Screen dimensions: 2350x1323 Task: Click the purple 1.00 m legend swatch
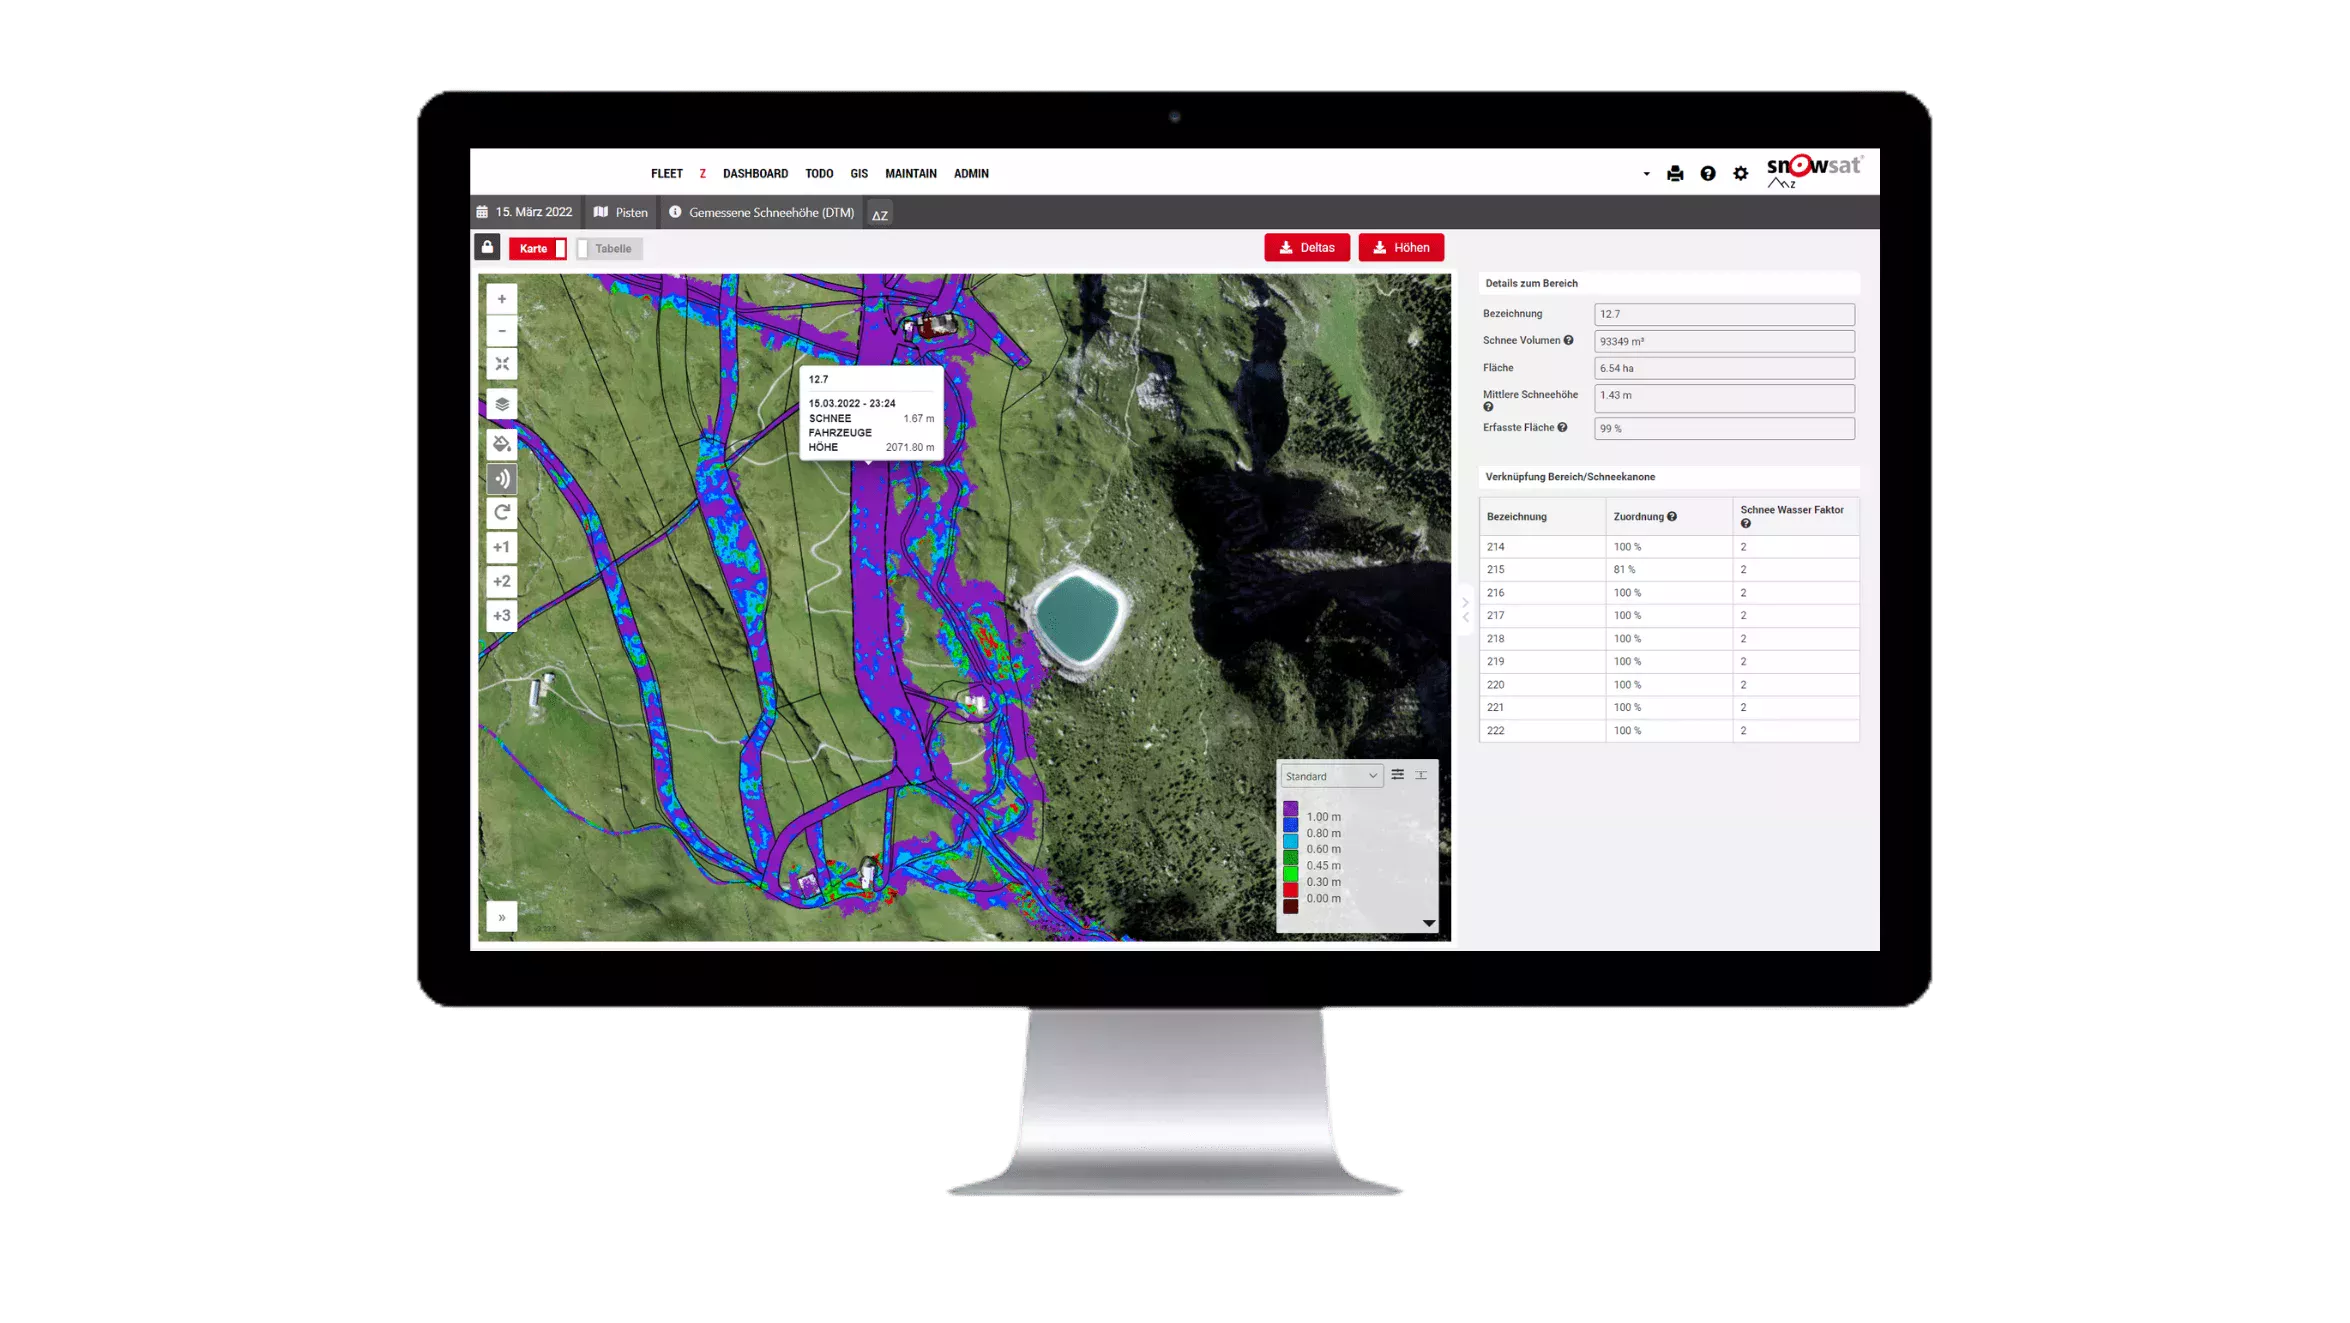point(1291,809)
